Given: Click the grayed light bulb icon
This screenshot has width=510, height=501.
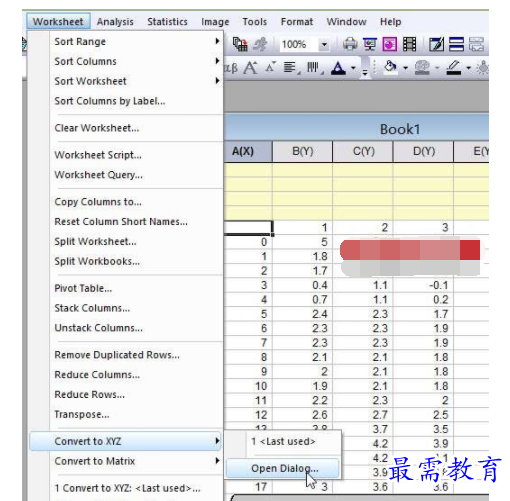Looking at the screenshot, I should coord(483,68).
